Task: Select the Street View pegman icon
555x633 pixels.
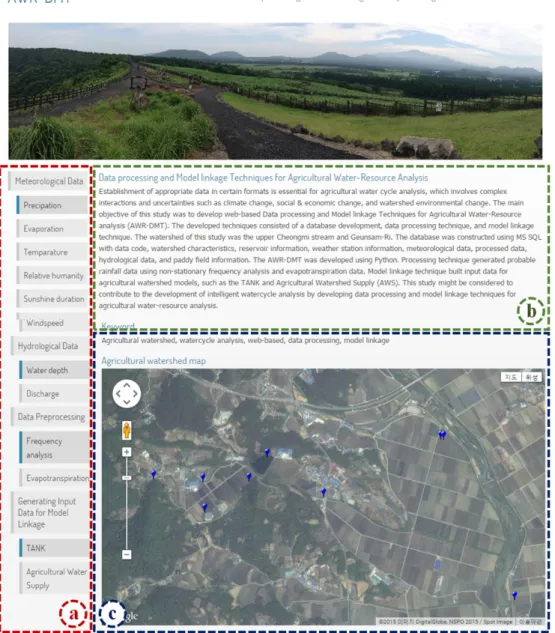Action: (x=127, y=430)
